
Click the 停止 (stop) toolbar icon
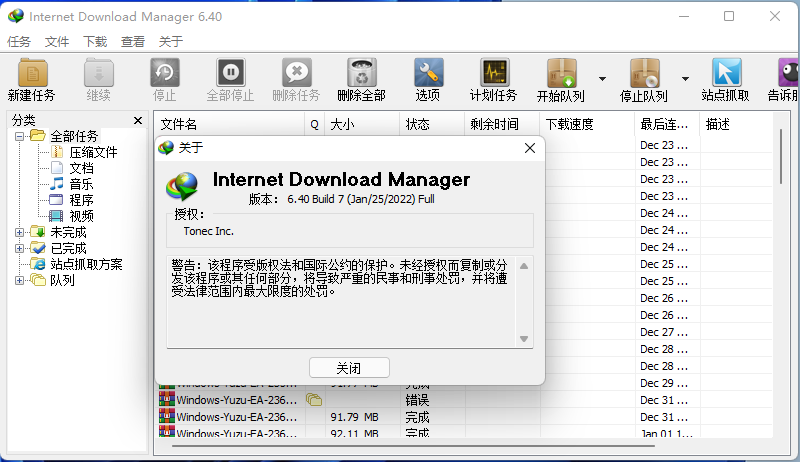164,72
